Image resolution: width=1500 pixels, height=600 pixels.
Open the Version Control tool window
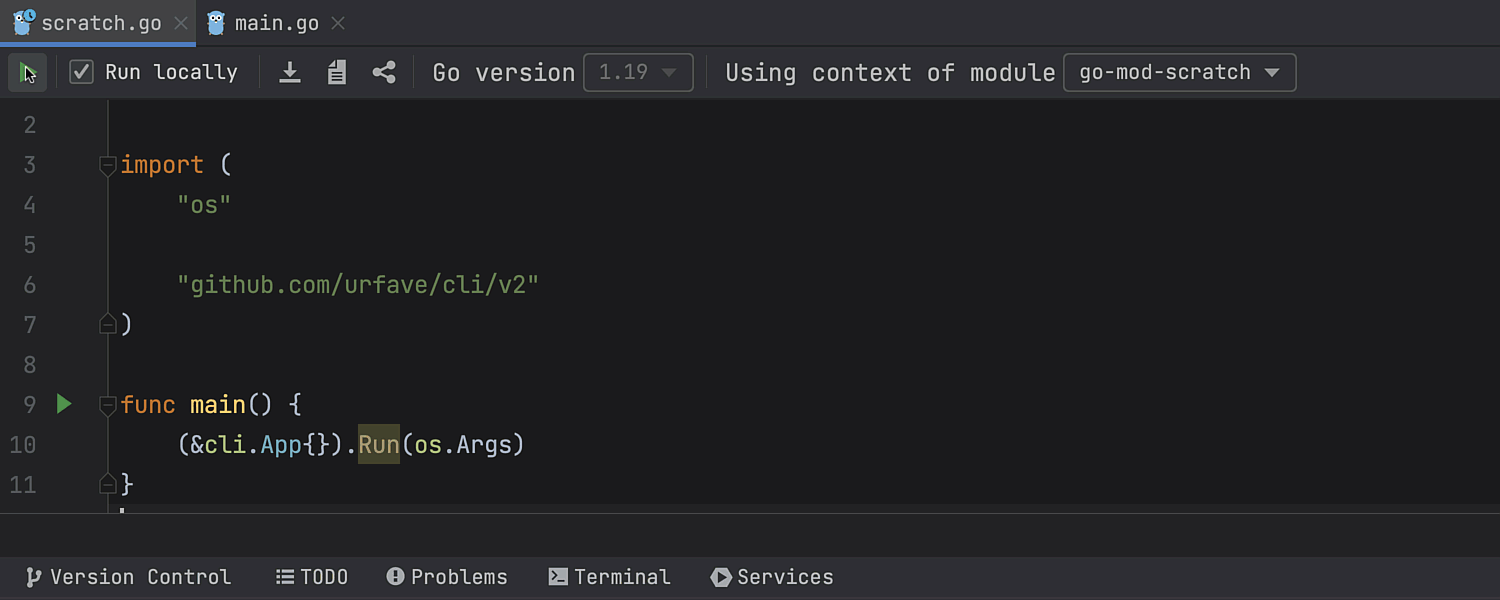coord(129,577)
